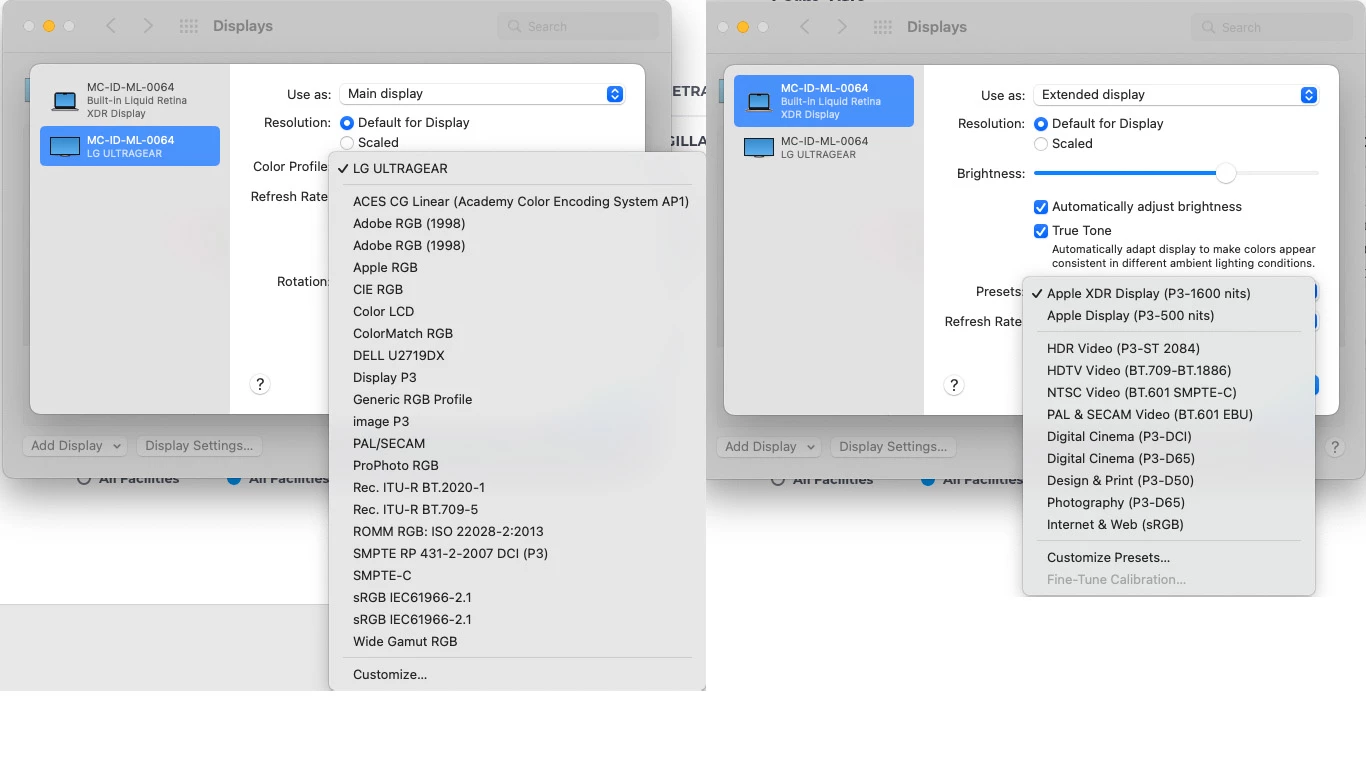
Task: Open help question mark next to right Display Settings
Action: [x=1334, y=447]
